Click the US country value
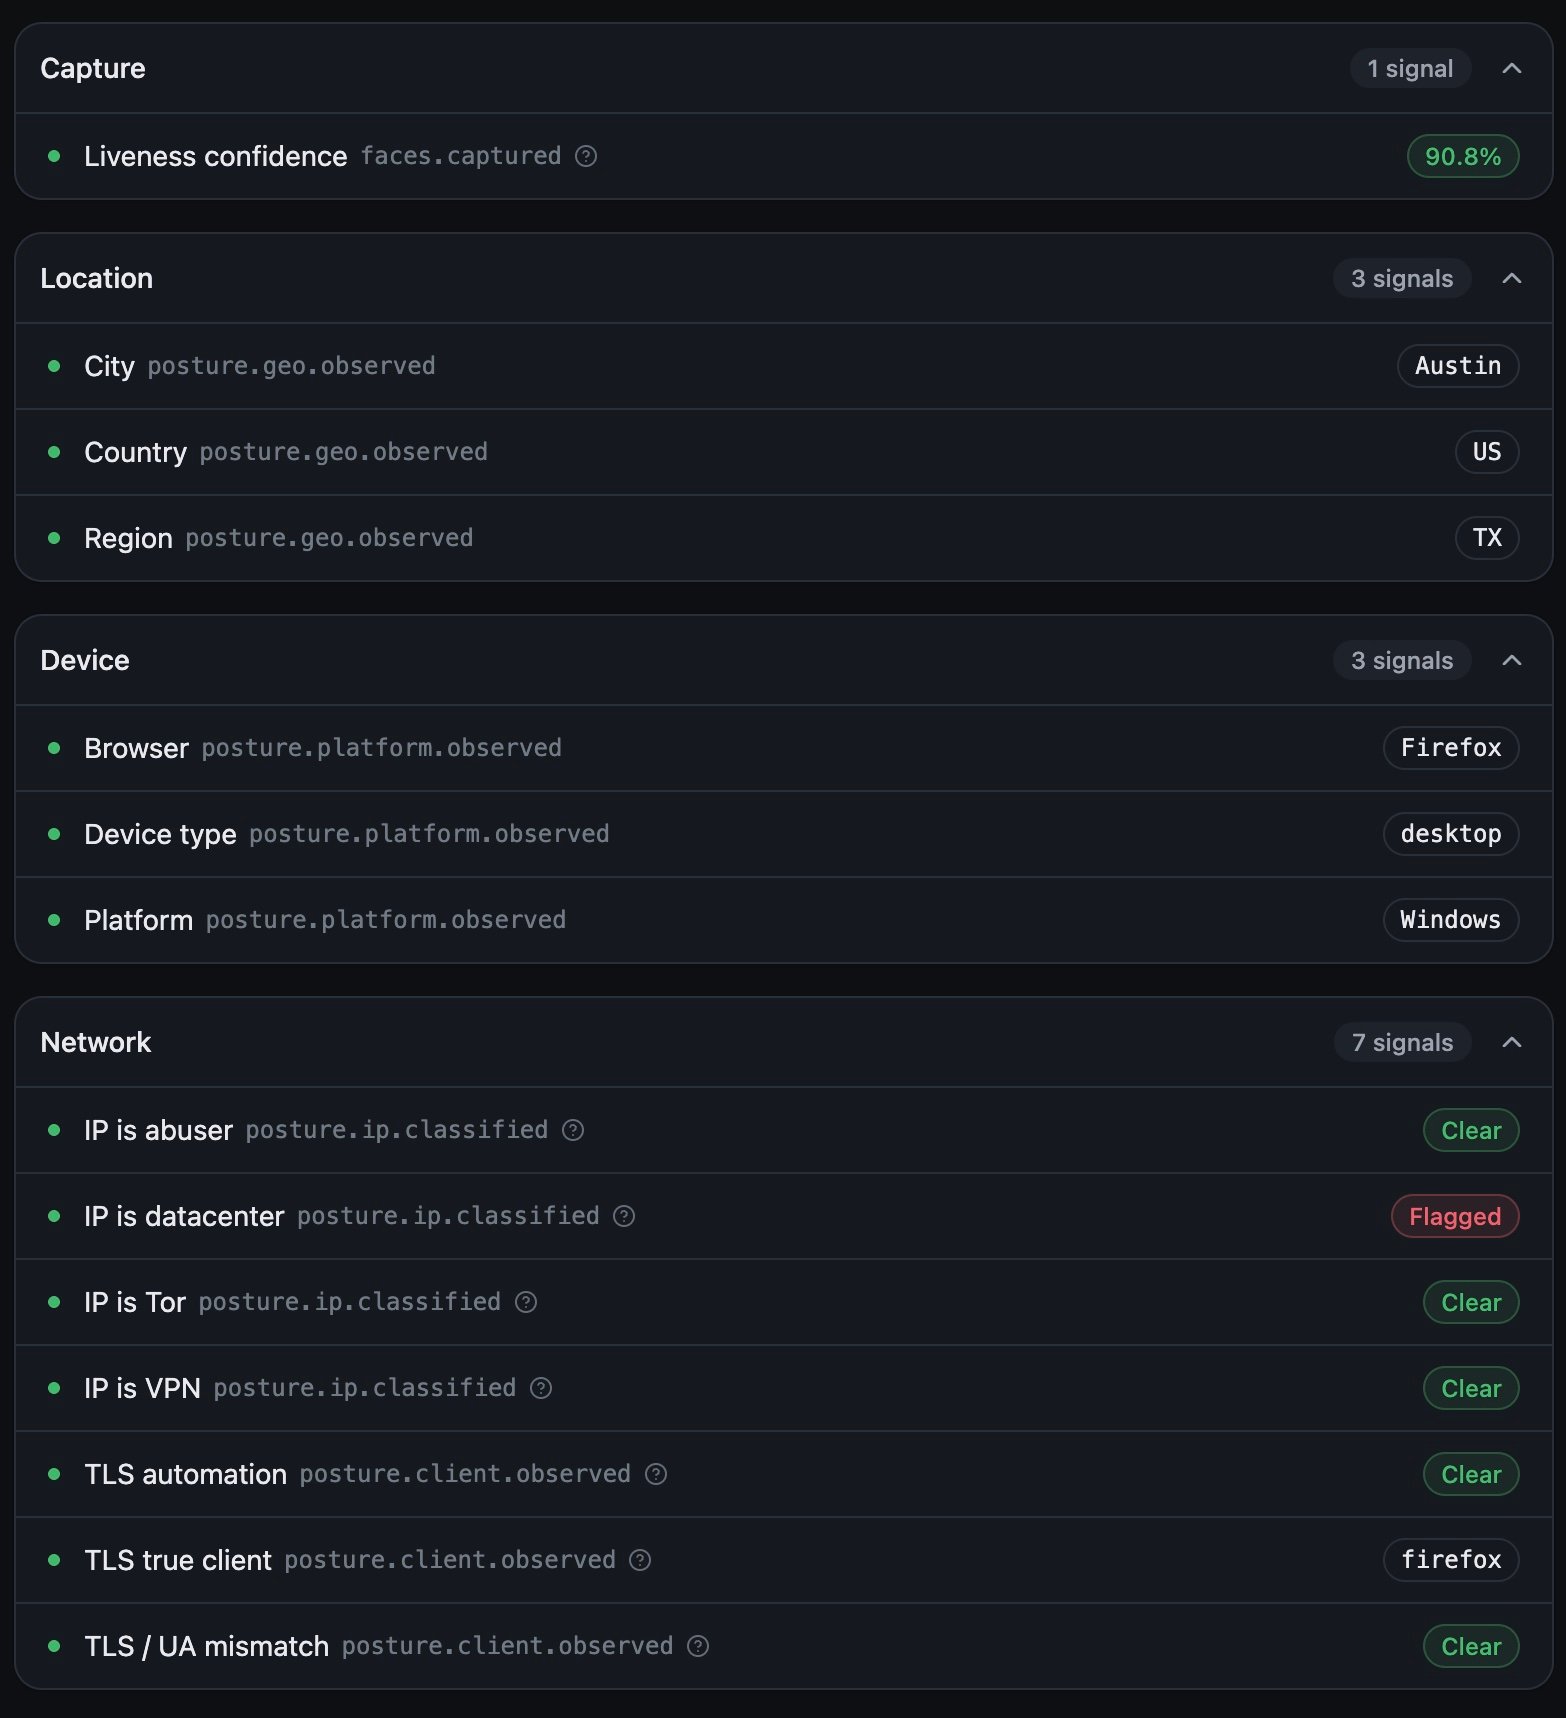1566x1718 pixels. point(1487,452)
